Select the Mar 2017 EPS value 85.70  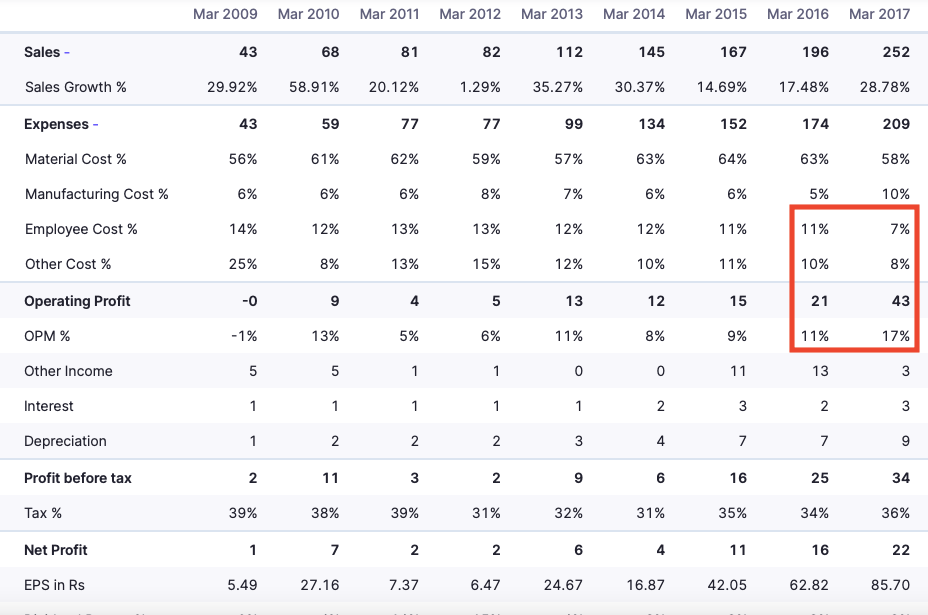tap(890, 584)
